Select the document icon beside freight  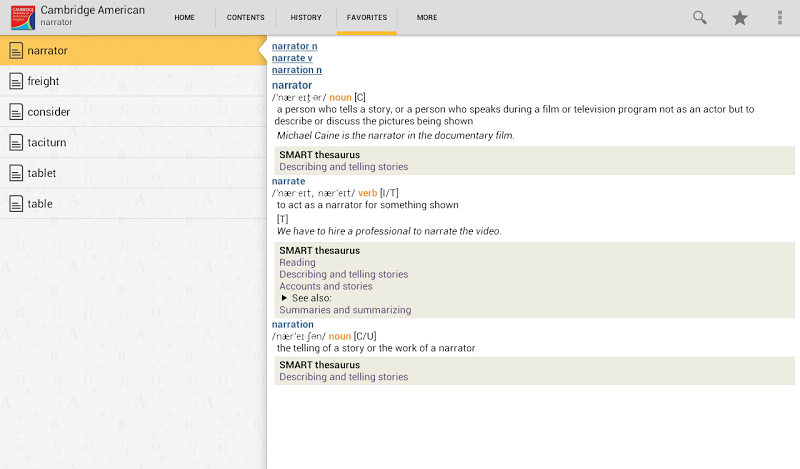16,81
